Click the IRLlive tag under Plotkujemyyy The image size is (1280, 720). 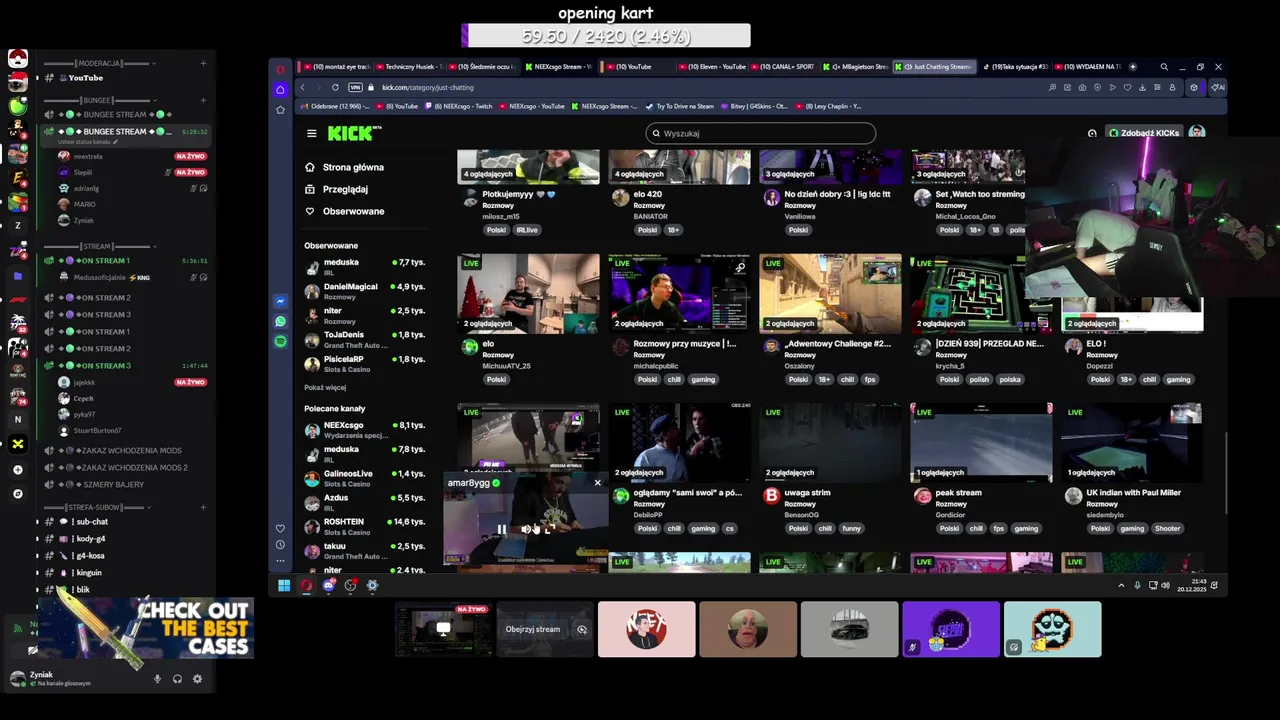coord(526,230)
